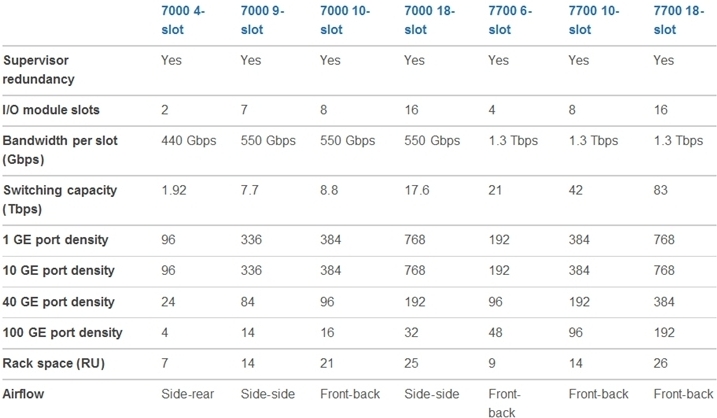Select the I/O module slots row label
The width and height of the screenshot is (717, 418).
pos(51,110)
